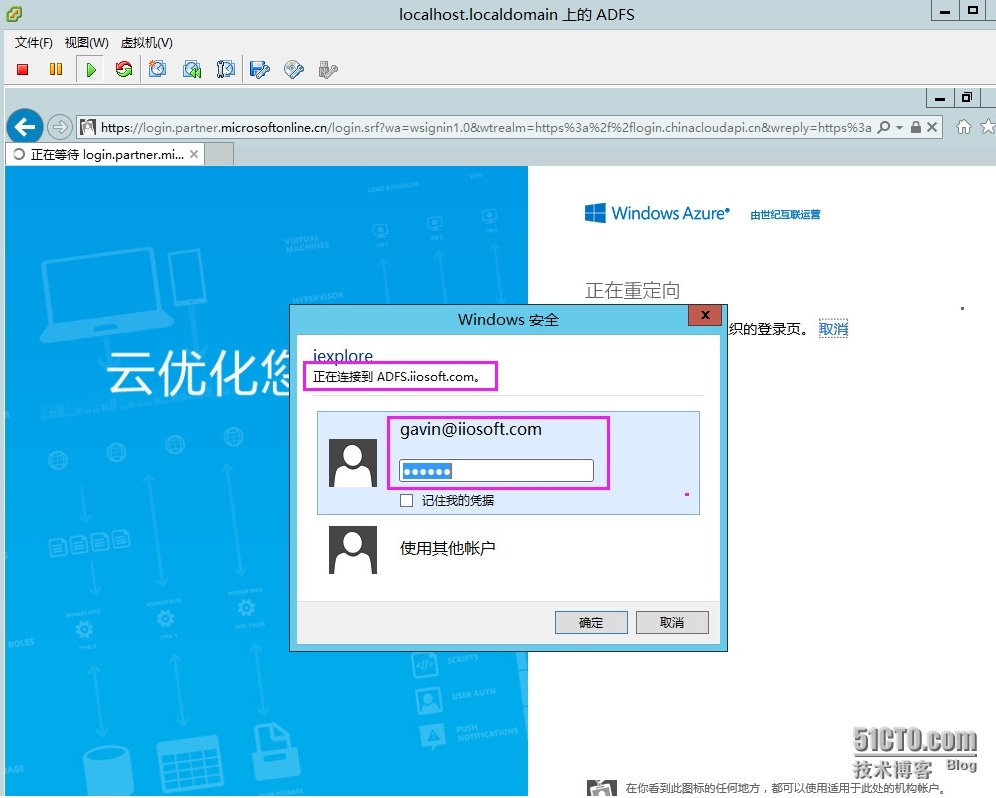The width and height of the screenshot is (996, 798).
Task: Click the gavin@iiosoft.com username text
Action: tap(471, 429)
